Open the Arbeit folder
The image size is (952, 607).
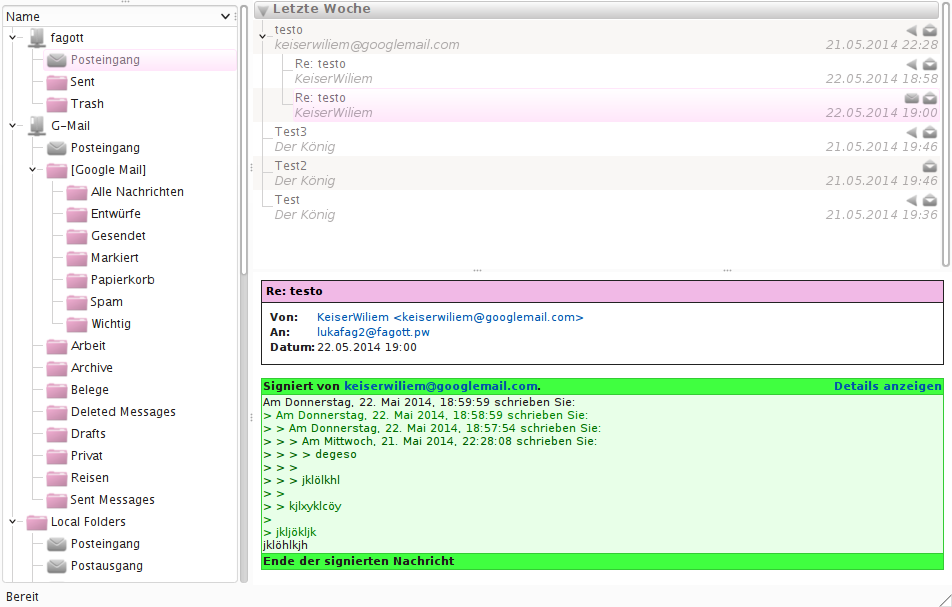coord(88,346)
